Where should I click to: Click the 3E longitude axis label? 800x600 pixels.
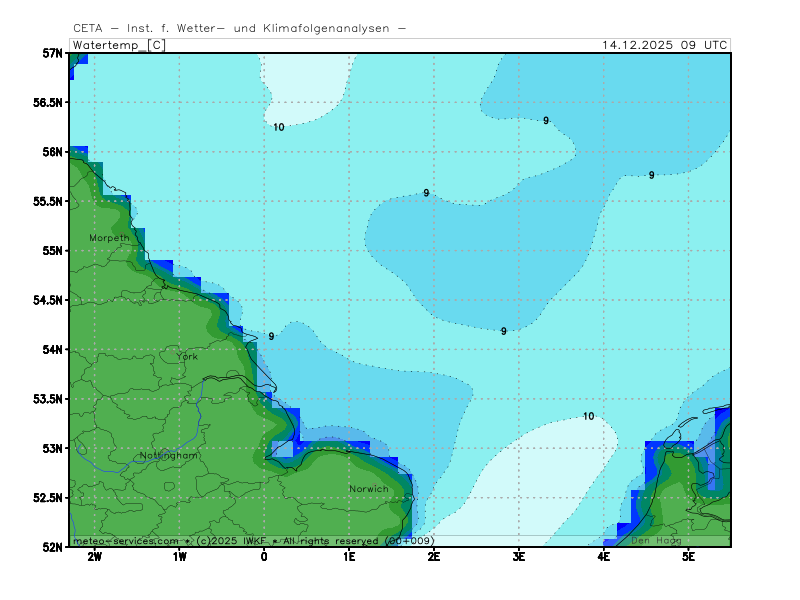(x=519, y=556)
